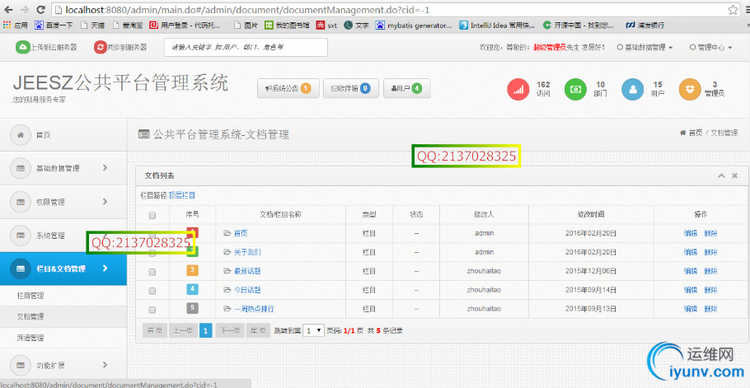The image size is (750, 388).
Task: Open the 基础数据管理 dropdown in the top bar
Action: (645, 47)
